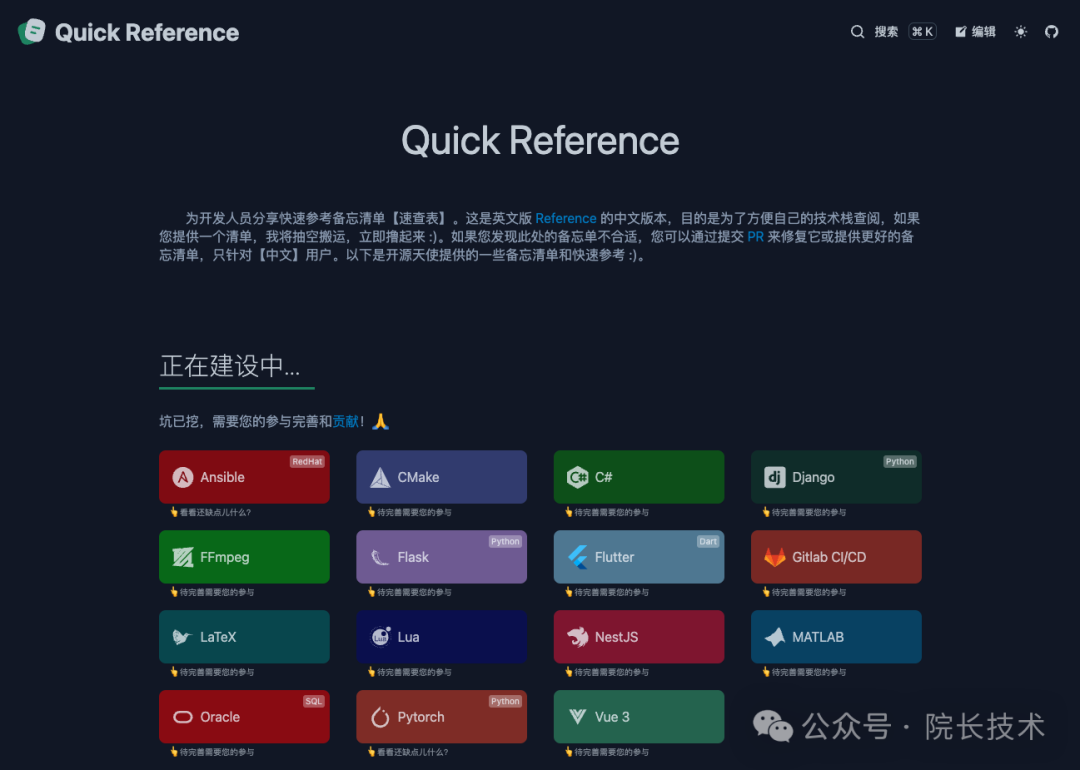Click the Flutter logo icon
Image resolution: width=1080 pixels, height=770 pixels.
pos(577,557)
